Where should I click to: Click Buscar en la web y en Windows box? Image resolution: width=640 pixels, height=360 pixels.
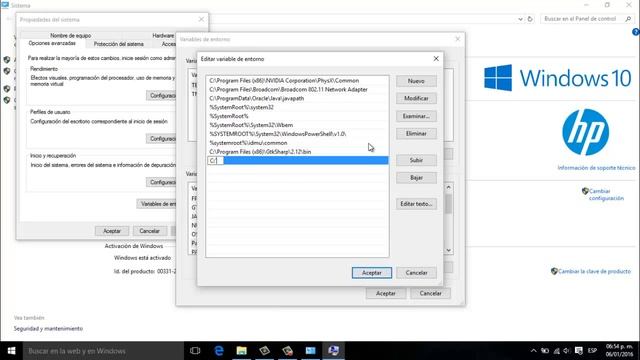point(103,351)
